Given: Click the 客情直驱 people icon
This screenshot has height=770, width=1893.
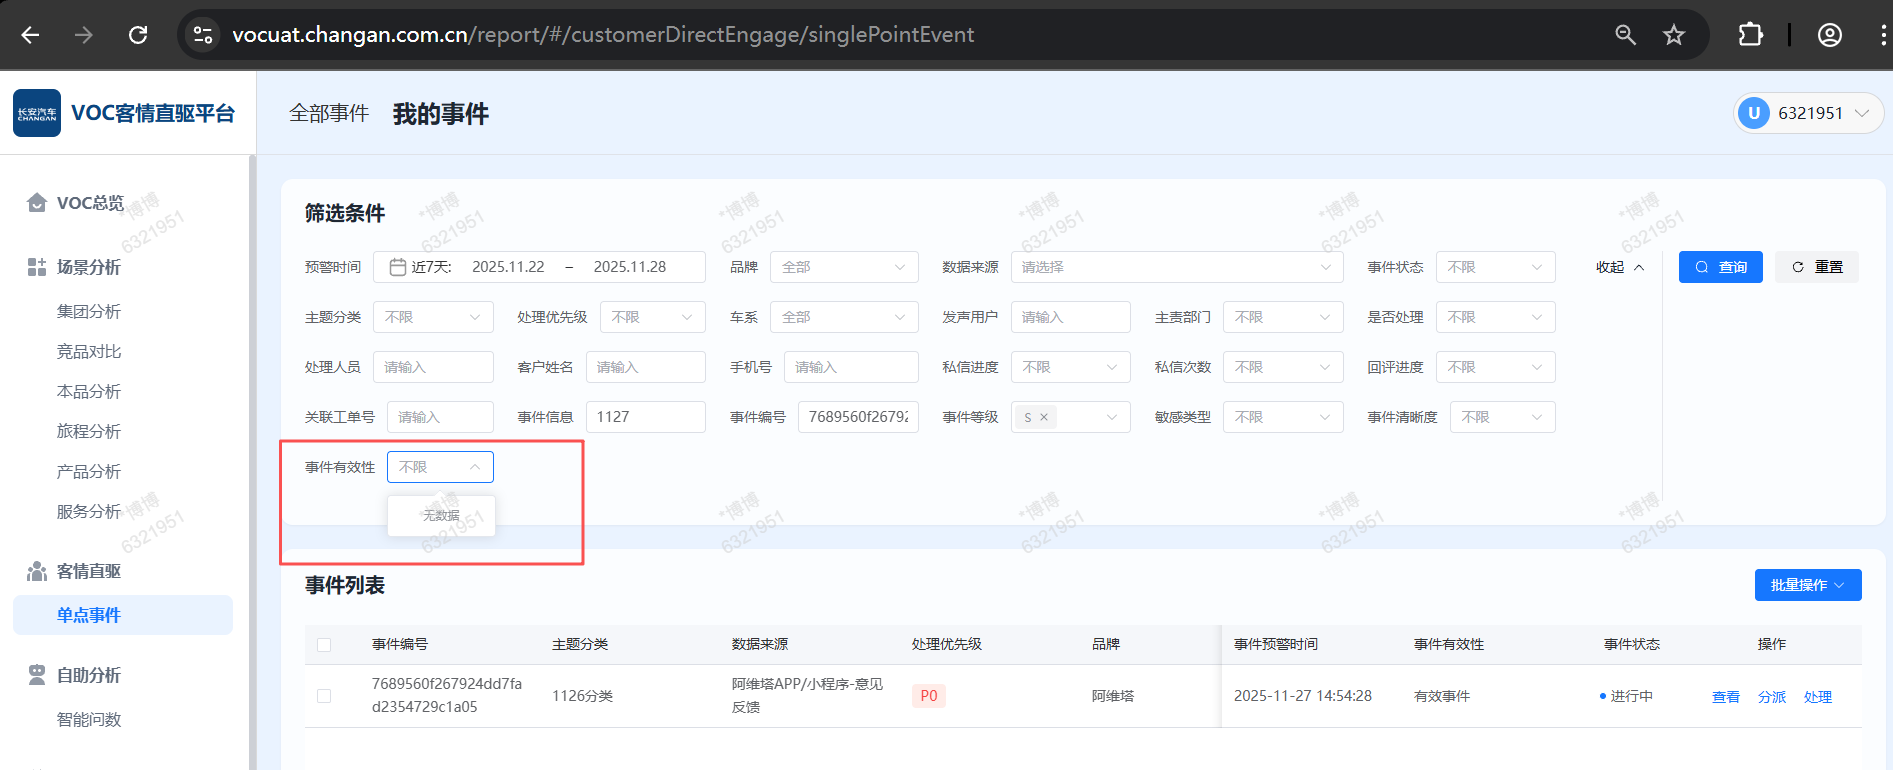Looking at the screenshot, I should tap(37, 571).
